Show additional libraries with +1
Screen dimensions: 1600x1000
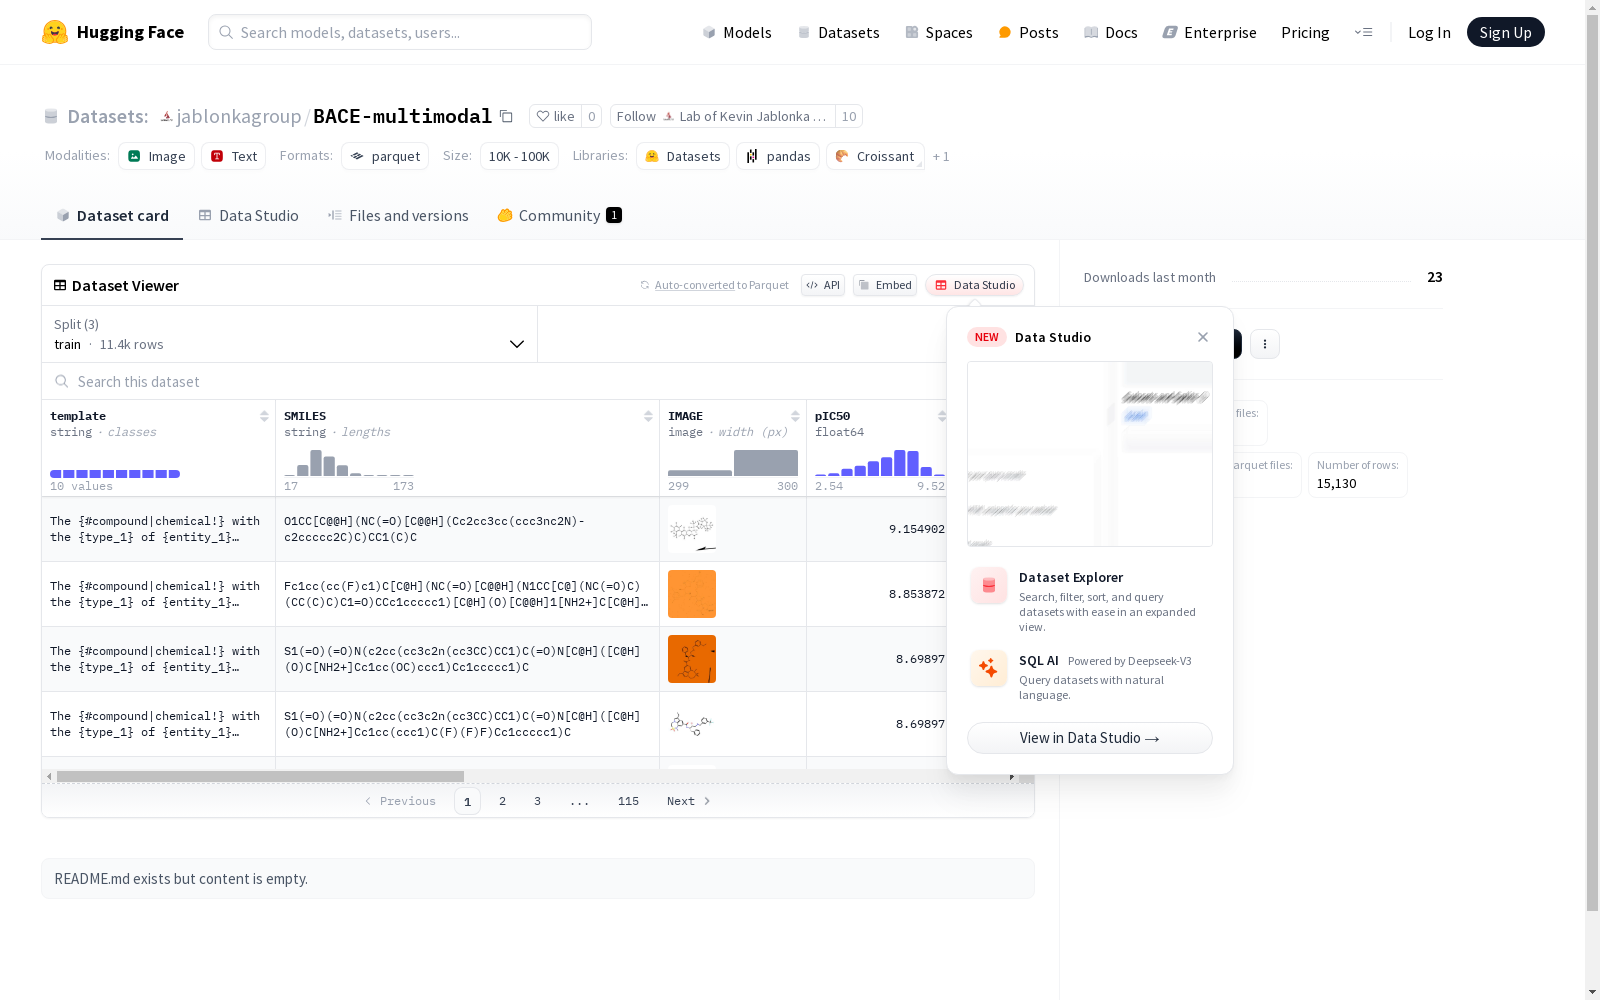coord(941,156)
